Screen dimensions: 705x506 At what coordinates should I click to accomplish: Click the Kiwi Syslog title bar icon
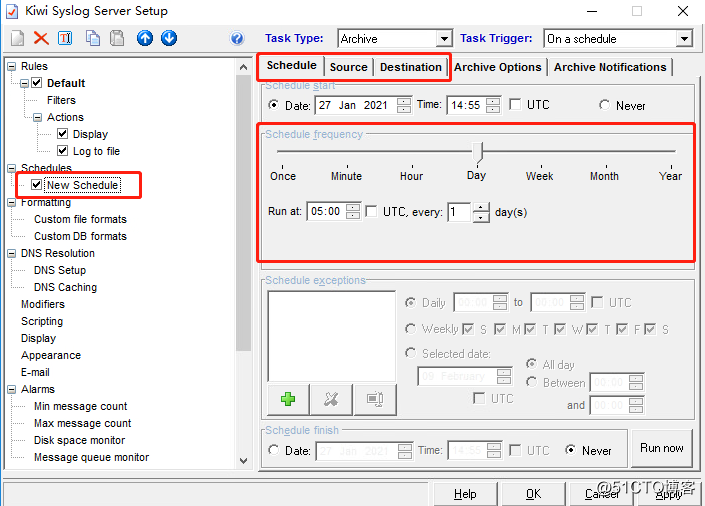[x=12, y=11]
